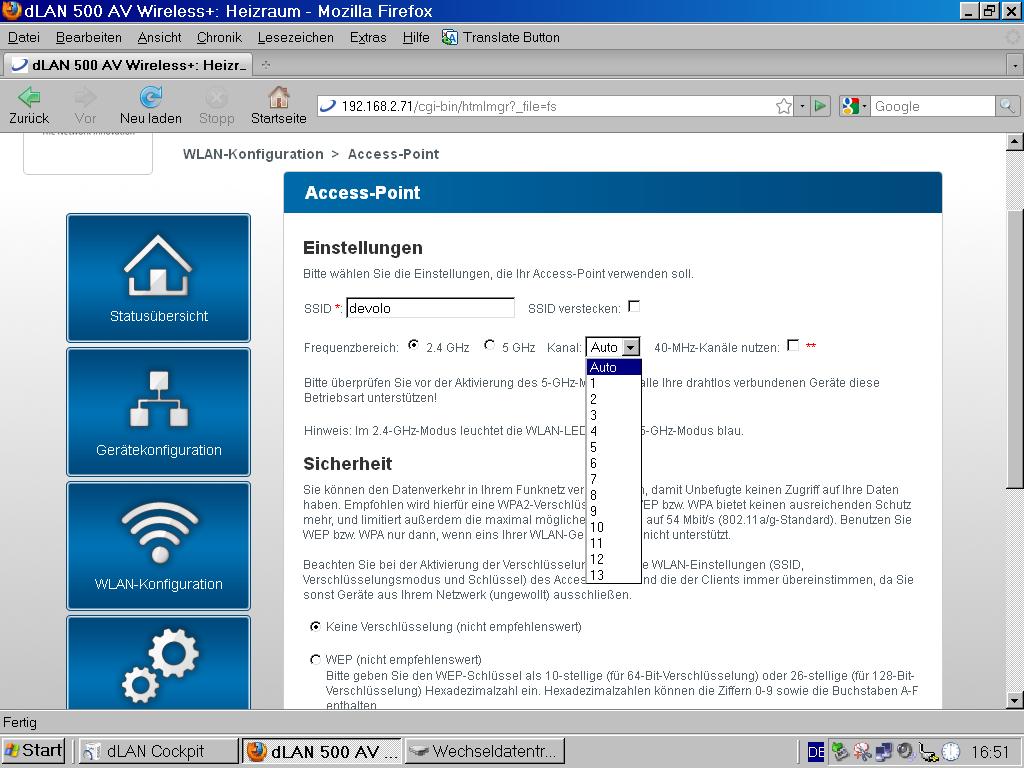
Task: Choose channel 1 in the Kanal list
Action: [614, 383]
